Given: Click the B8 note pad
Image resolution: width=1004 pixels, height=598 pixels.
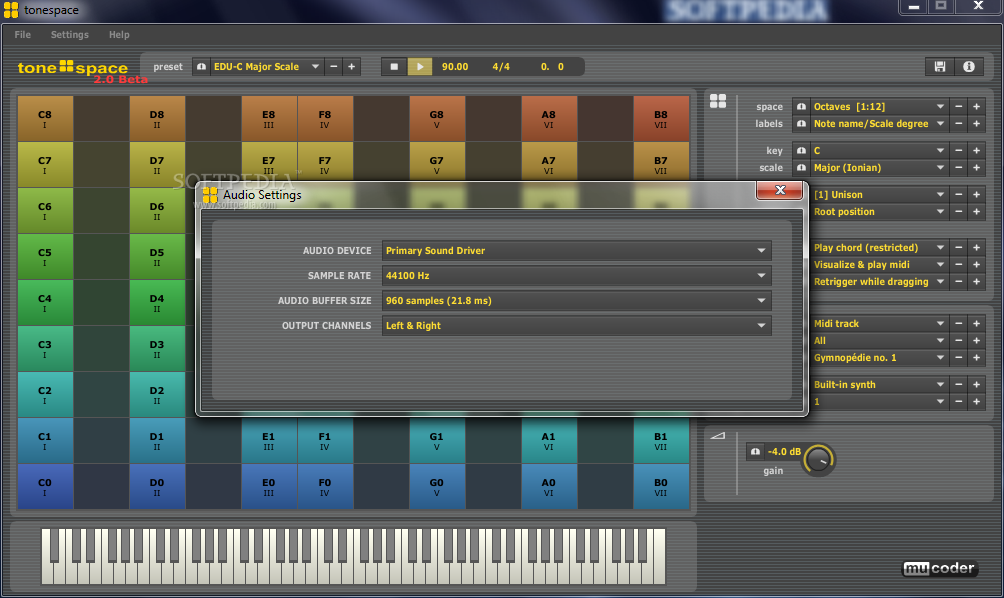Looking at the screenshot, I should click(x=661, y=118).
